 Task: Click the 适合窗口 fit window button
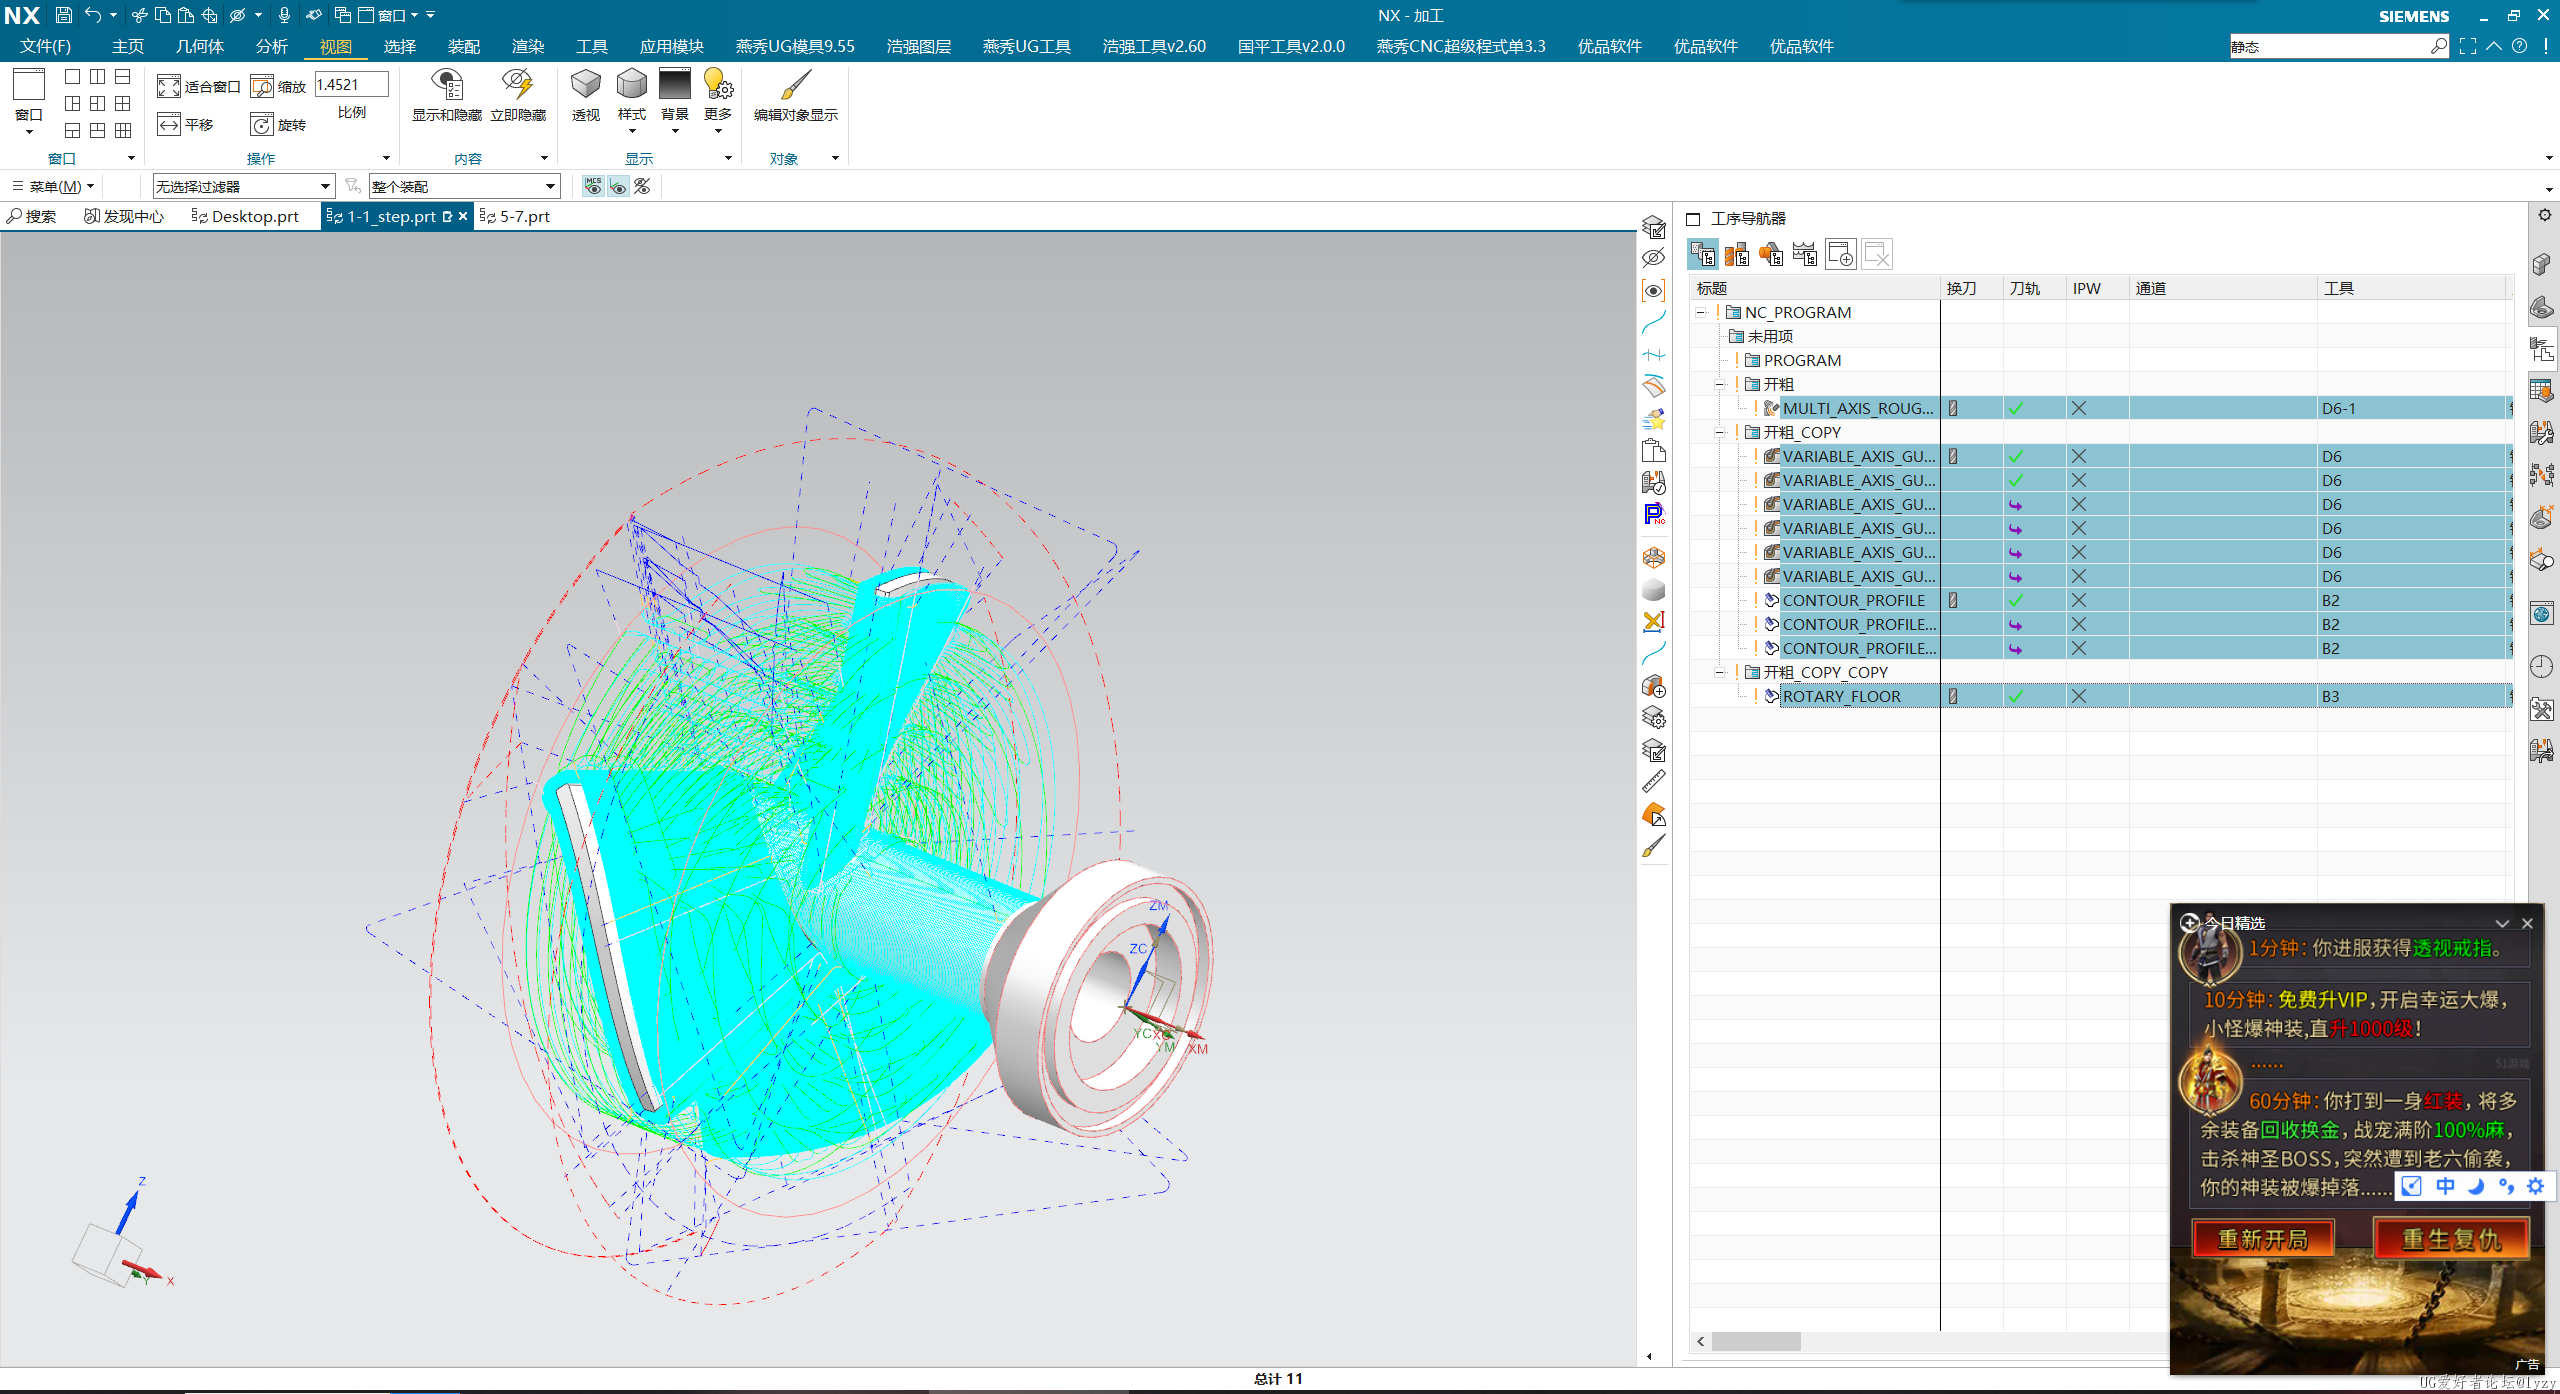(x=198, y=87)
